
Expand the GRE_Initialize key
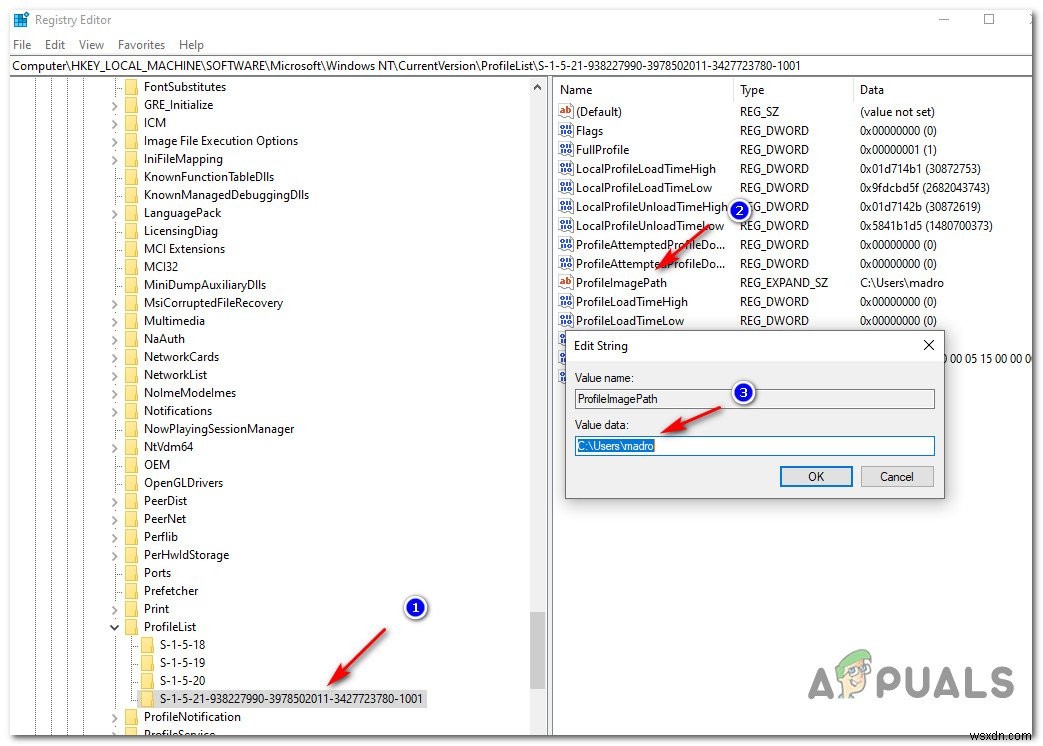tap(114, 105)
